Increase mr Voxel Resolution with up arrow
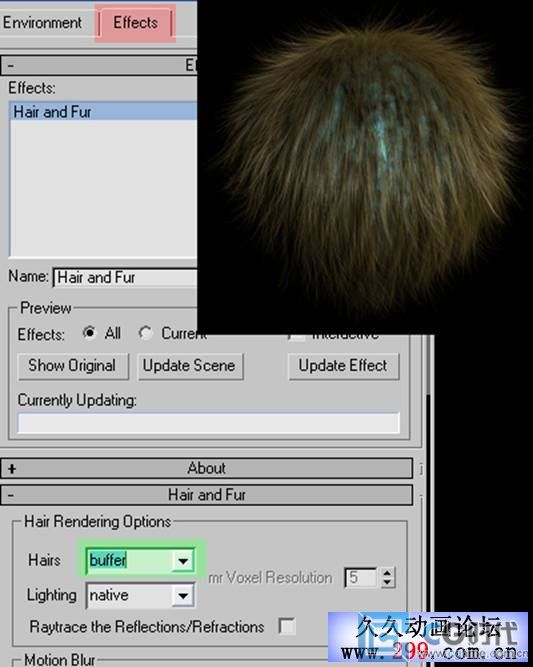This screenshot has width=533, height=667. tap(387, 573)
